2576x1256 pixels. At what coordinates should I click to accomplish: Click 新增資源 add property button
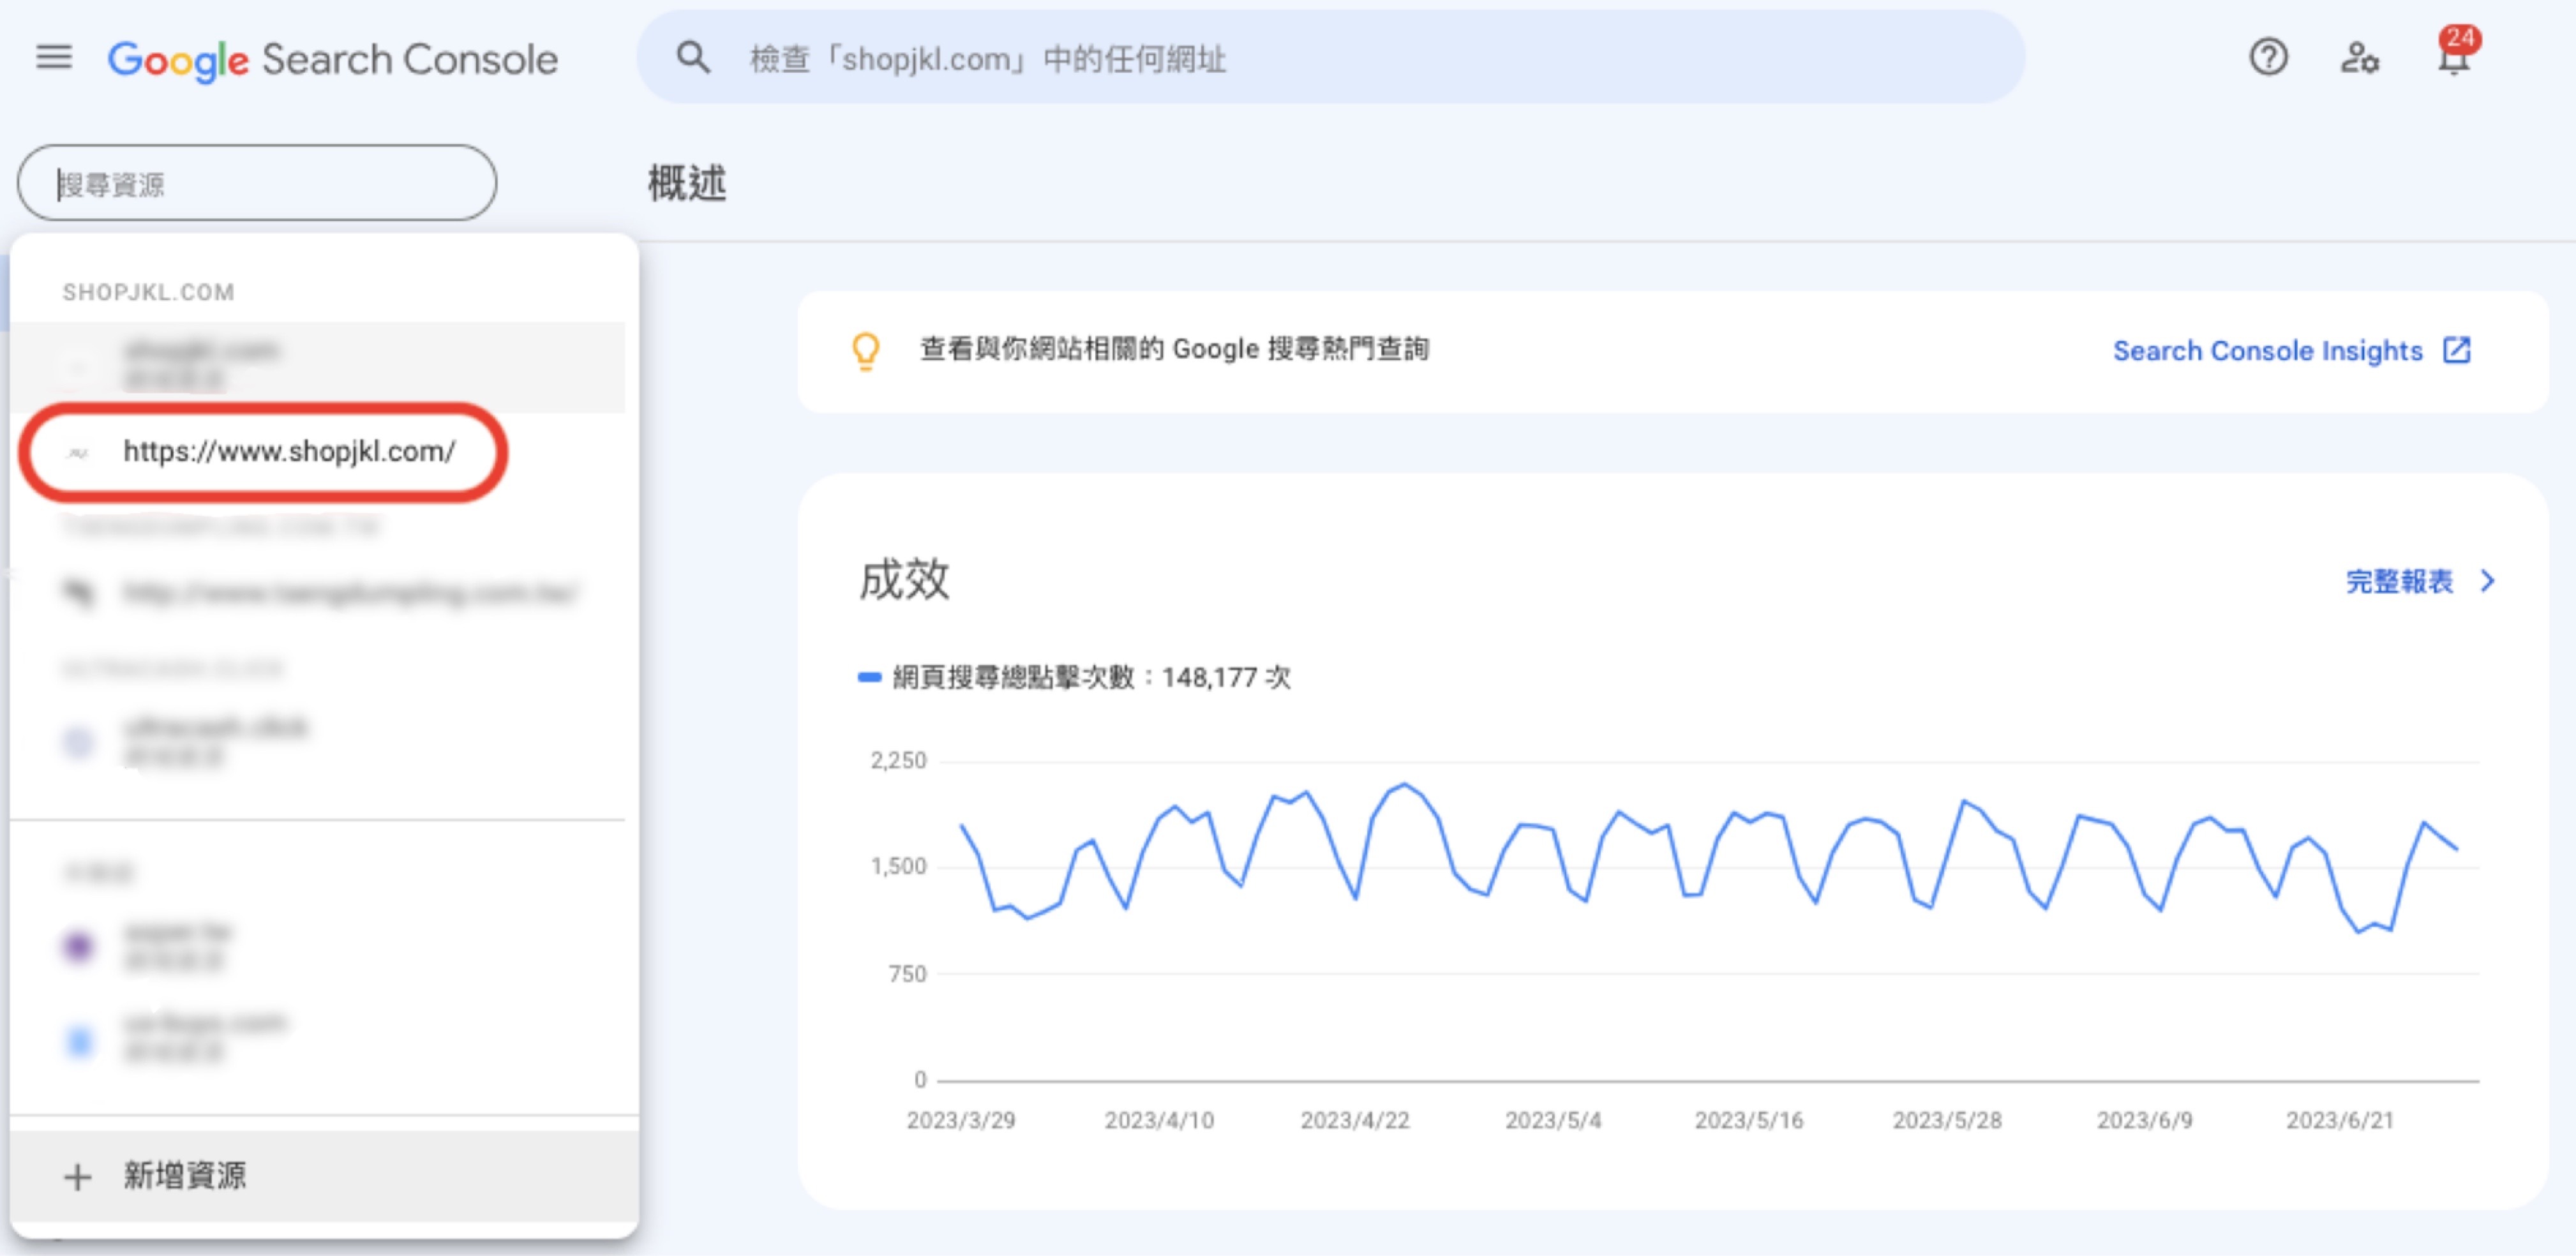coord(185,1176)
